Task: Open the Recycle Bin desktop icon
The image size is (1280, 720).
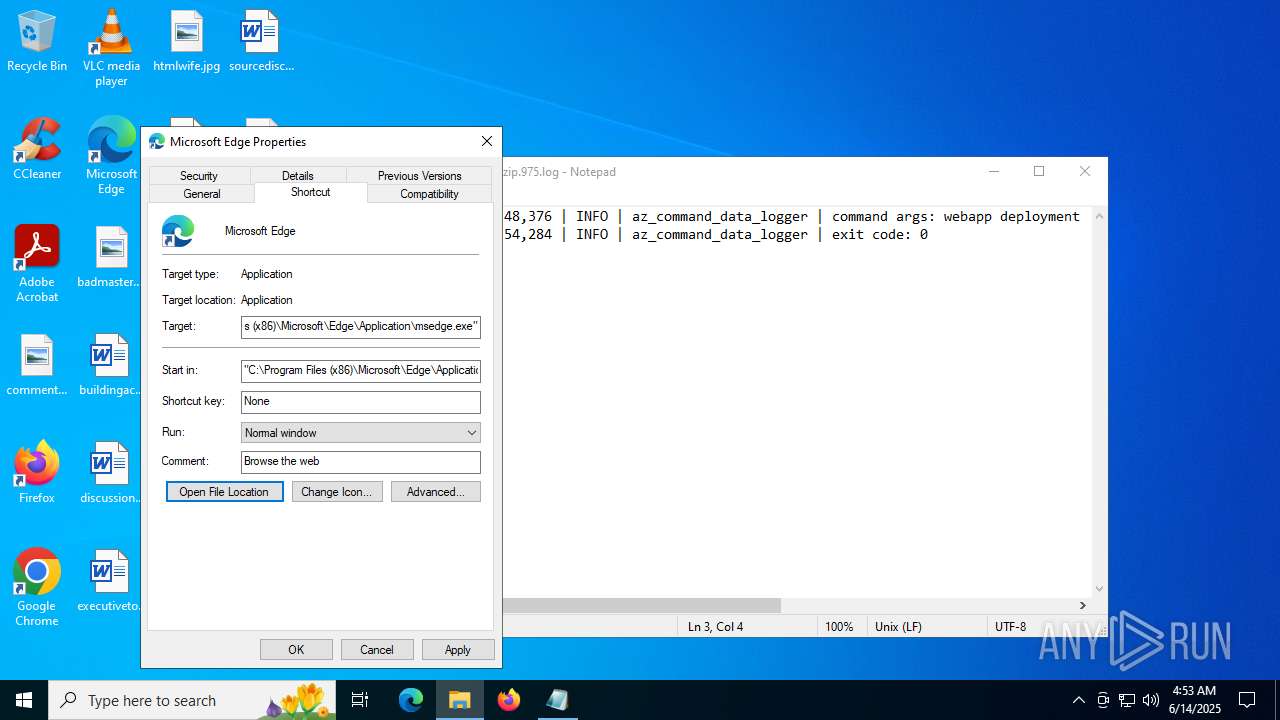Action: [x=37, y=42]
